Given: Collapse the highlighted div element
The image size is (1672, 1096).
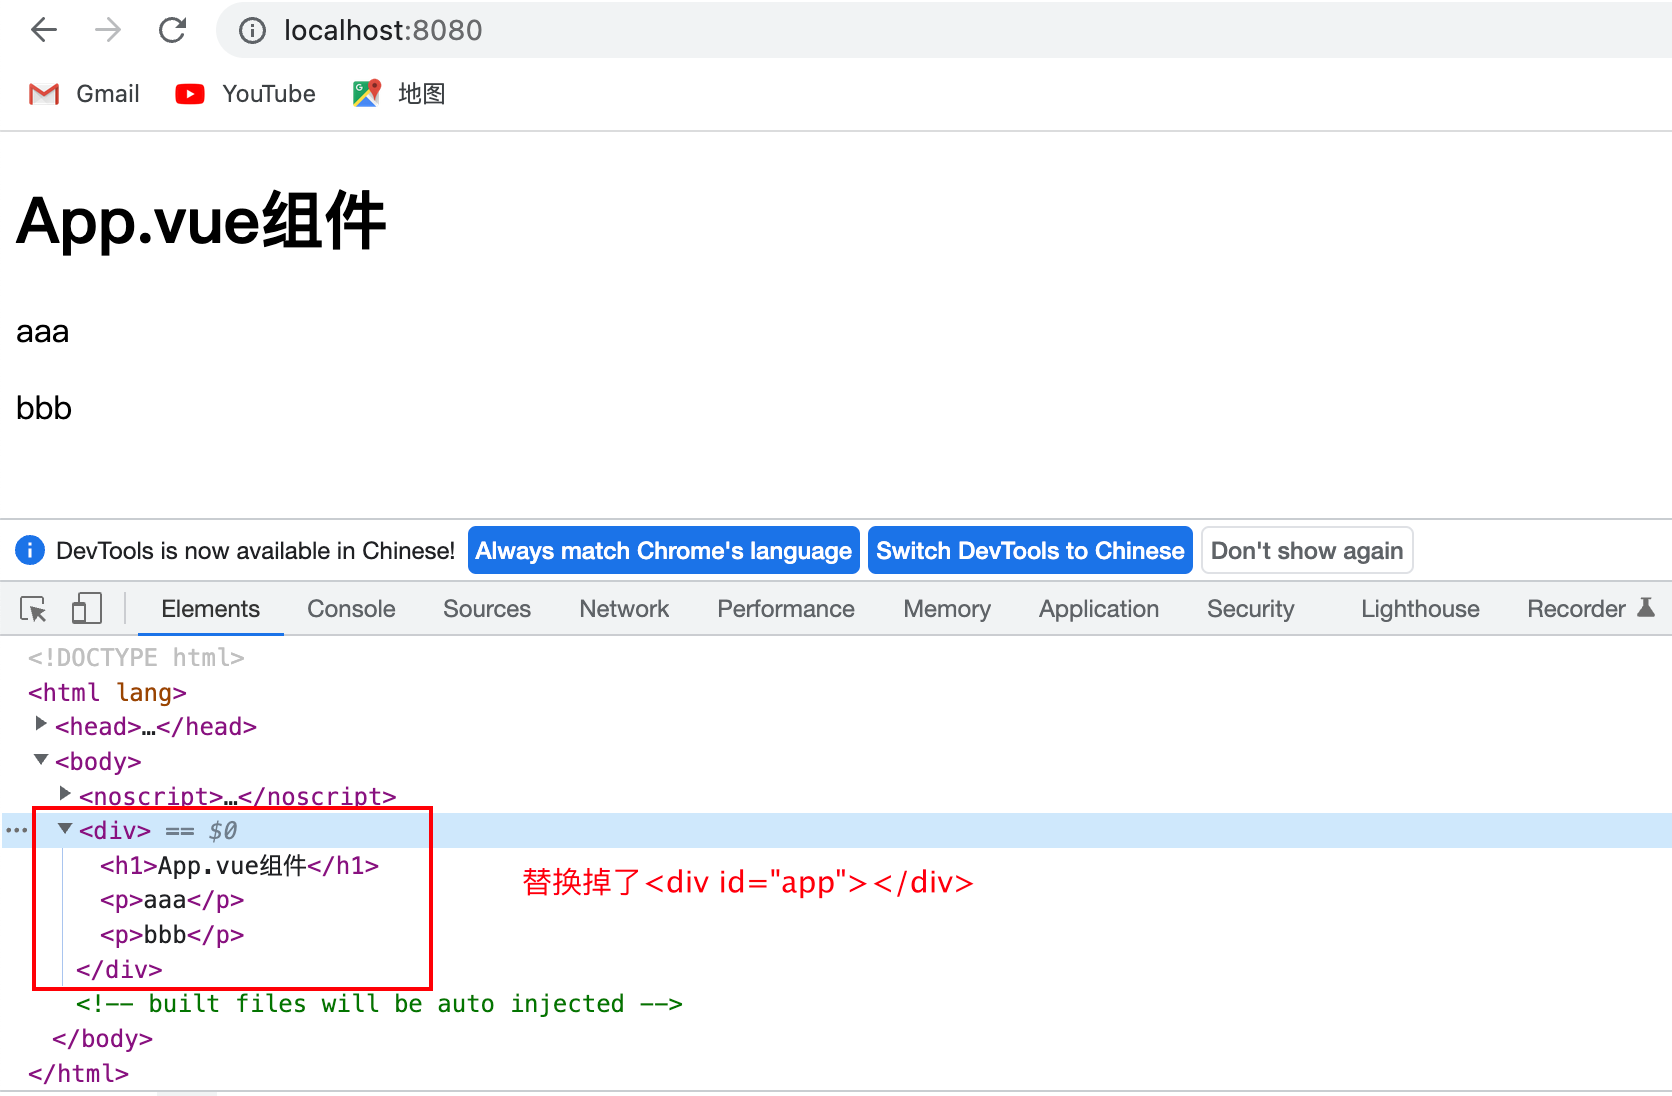Looking at the screenshot, I should (64, 829).
